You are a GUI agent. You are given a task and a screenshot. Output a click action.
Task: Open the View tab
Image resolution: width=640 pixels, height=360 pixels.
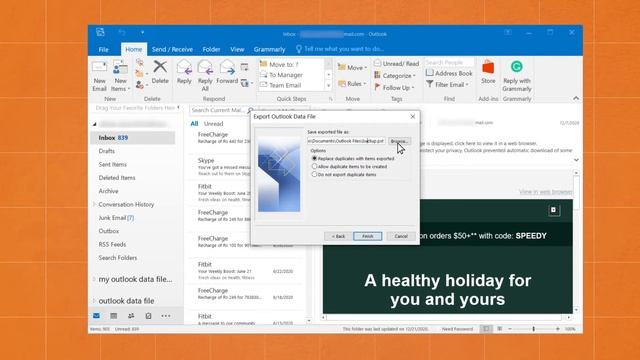pos(237,49)
